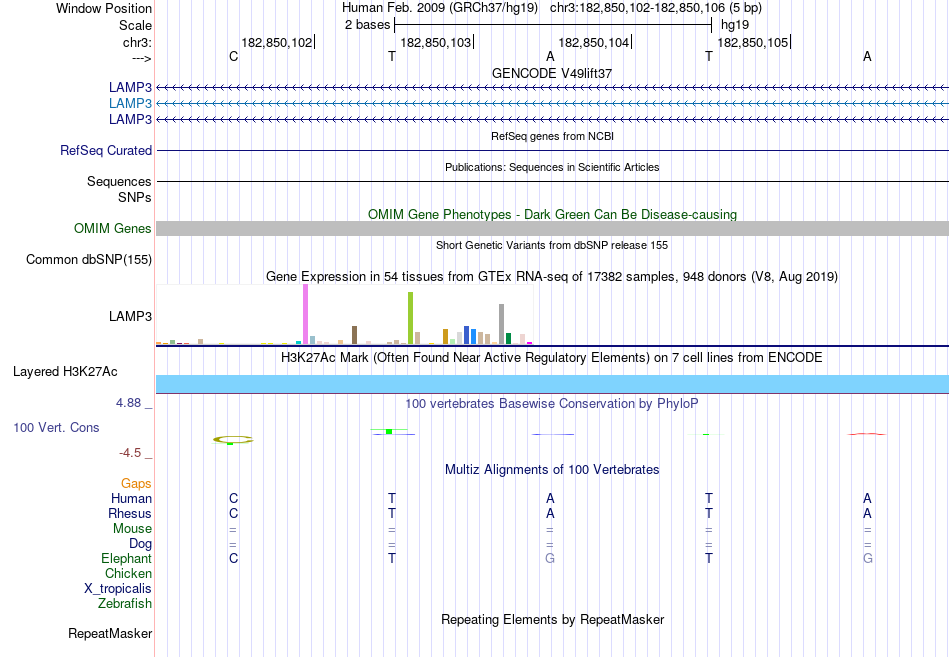Click the X_tropicalis alignment row label
950x657 pixels.
(x=118, y=589)
